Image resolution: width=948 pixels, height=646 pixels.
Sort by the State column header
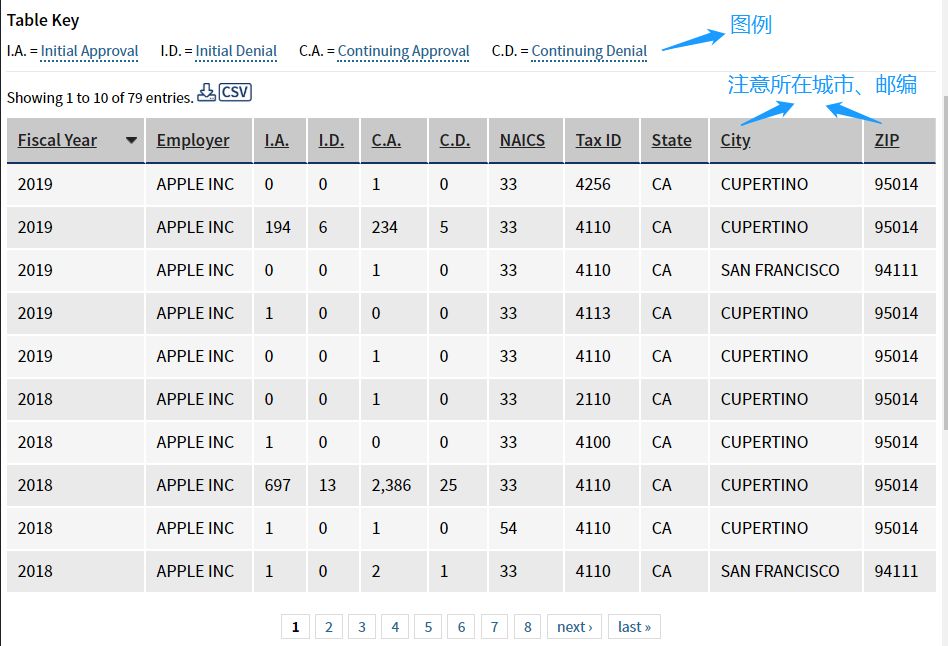(x=671, y=140)
